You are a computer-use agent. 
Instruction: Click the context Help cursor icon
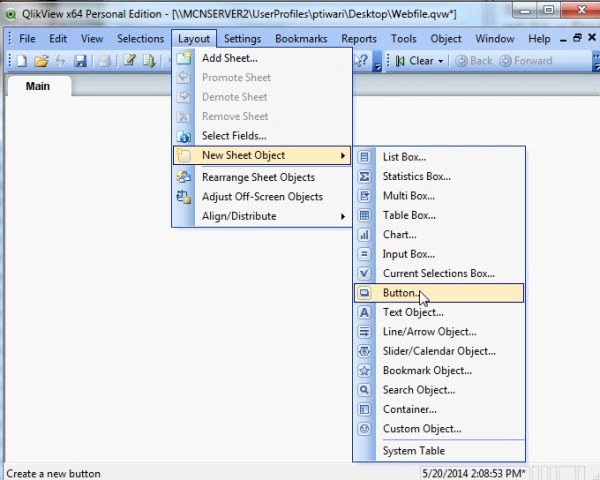361,60
